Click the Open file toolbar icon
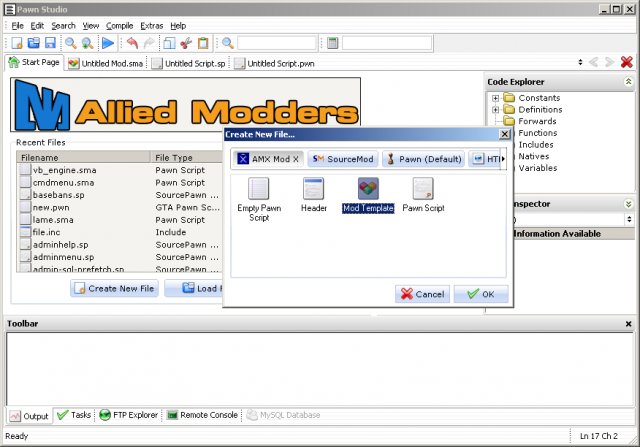The height and width of the screenshot is (447, 640). coord(33,43)
